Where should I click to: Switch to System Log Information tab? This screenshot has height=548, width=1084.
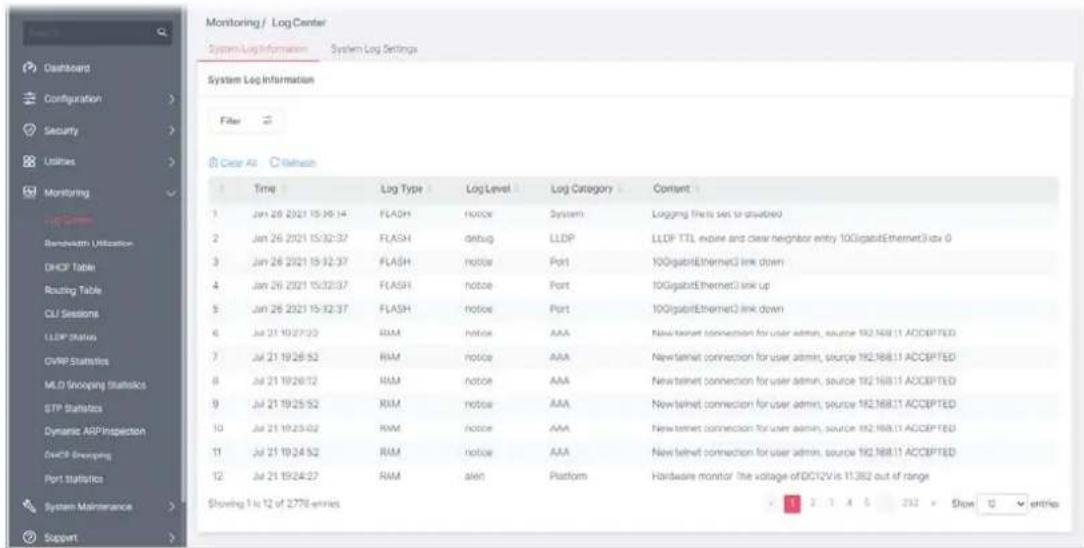(x=258, y=49)
